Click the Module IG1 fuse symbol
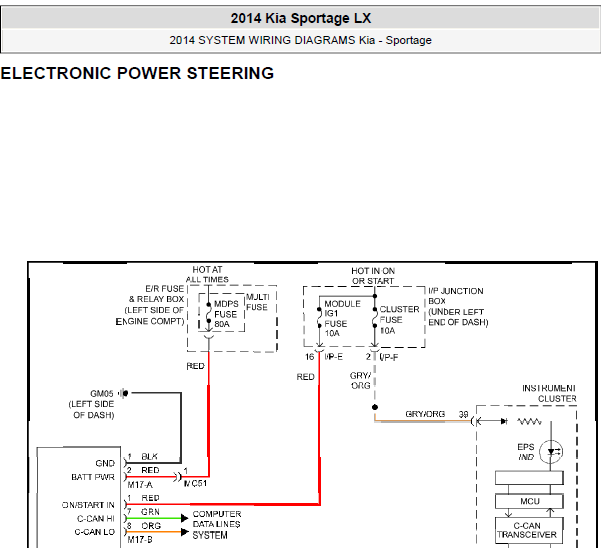 (x=319, y=317)
